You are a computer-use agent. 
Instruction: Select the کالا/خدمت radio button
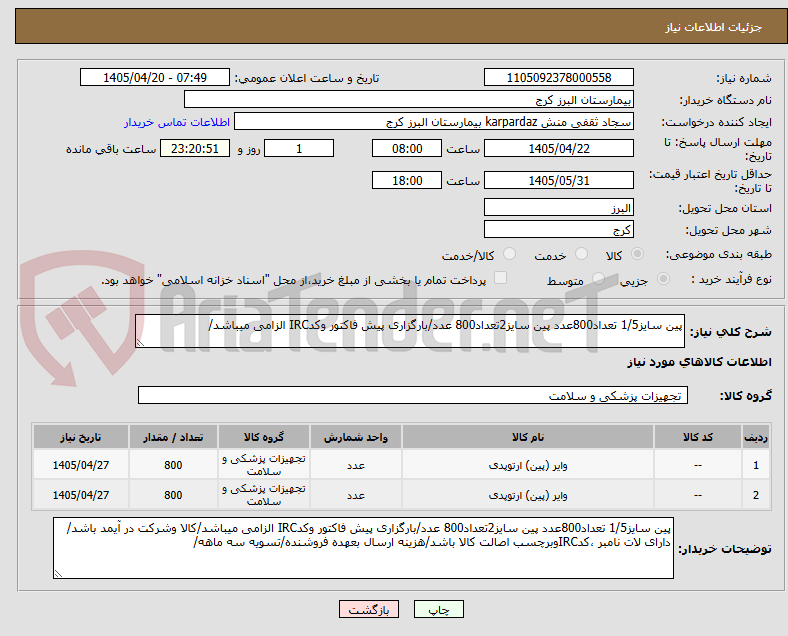click(510, 254)
